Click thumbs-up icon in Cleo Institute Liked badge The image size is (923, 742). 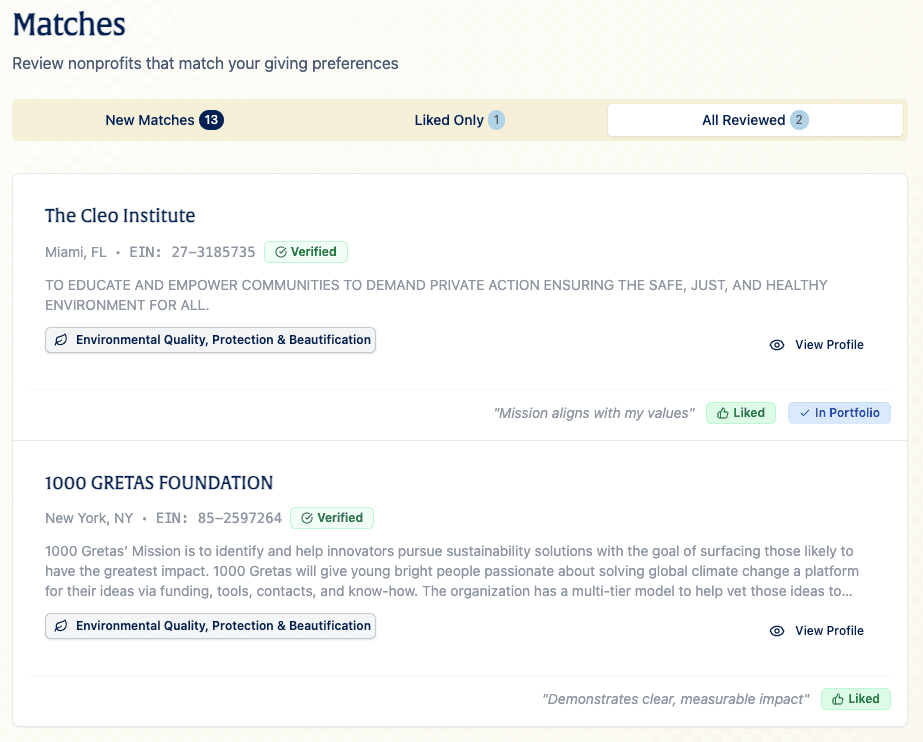click(x=723, y=414)
